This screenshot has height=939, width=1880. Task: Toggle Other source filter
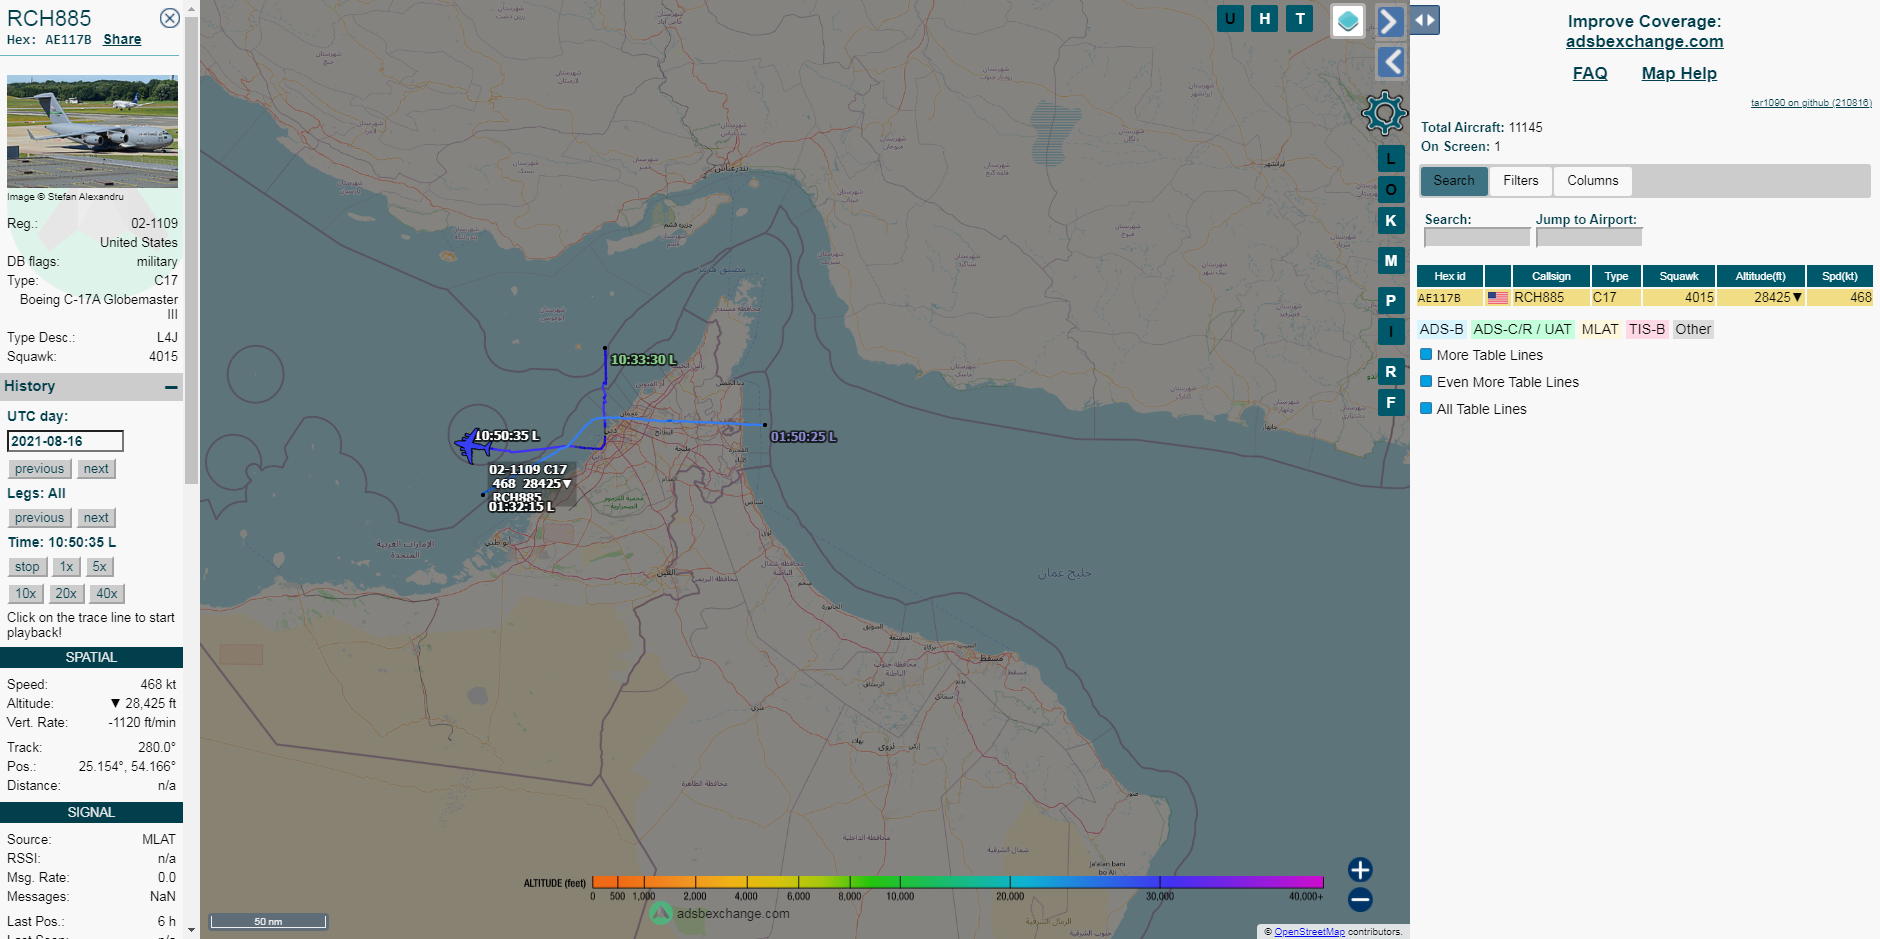[x=1693, y=329]
